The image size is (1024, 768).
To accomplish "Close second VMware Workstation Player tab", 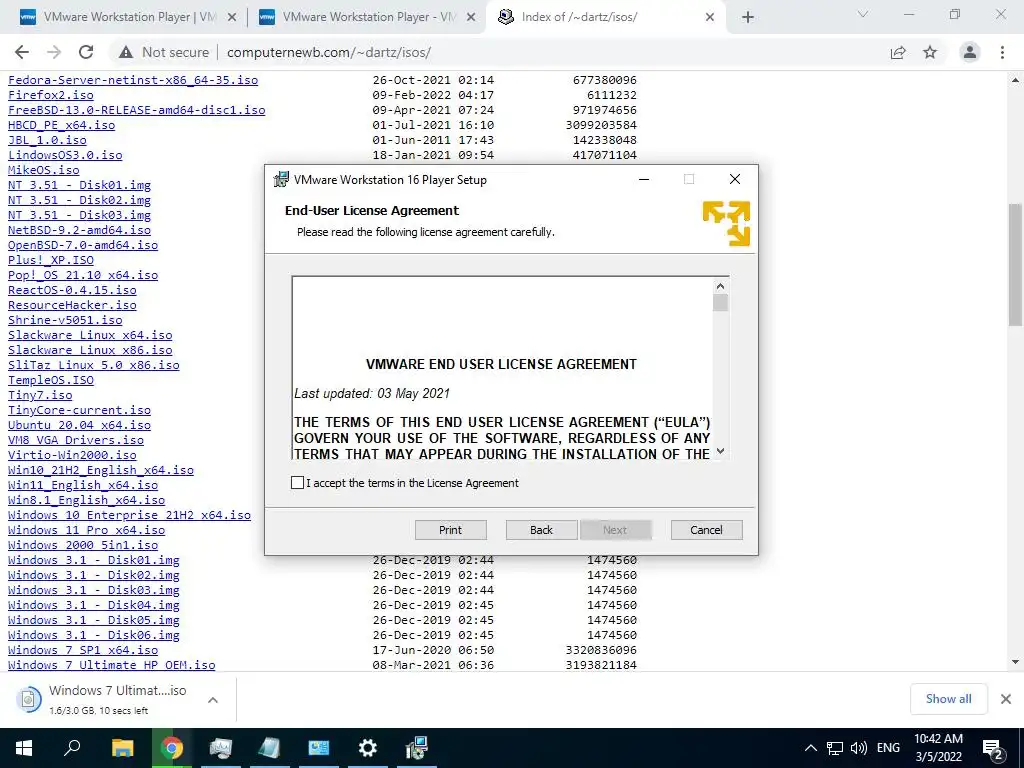I will pos(471,17).
